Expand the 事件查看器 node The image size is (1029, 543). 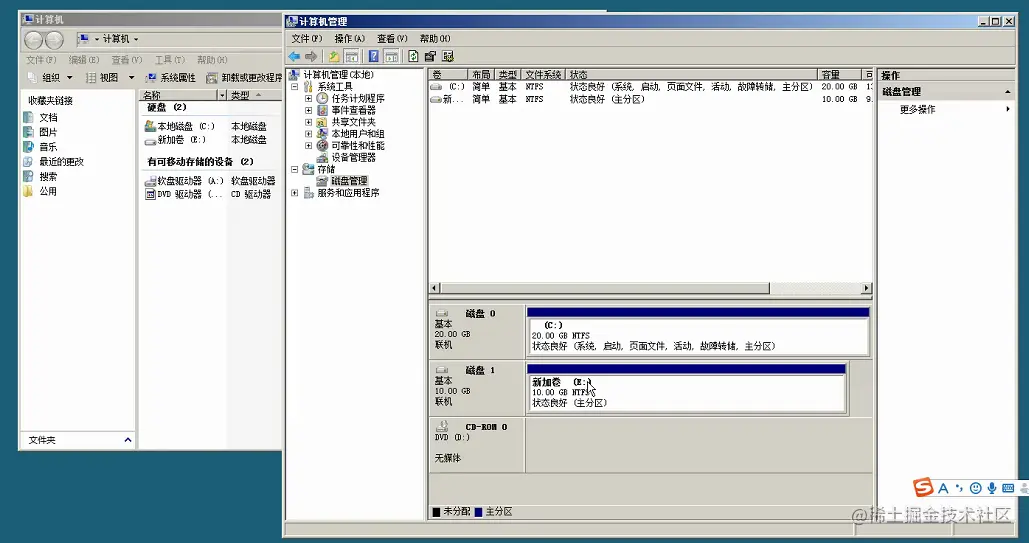tap(308, 110)
